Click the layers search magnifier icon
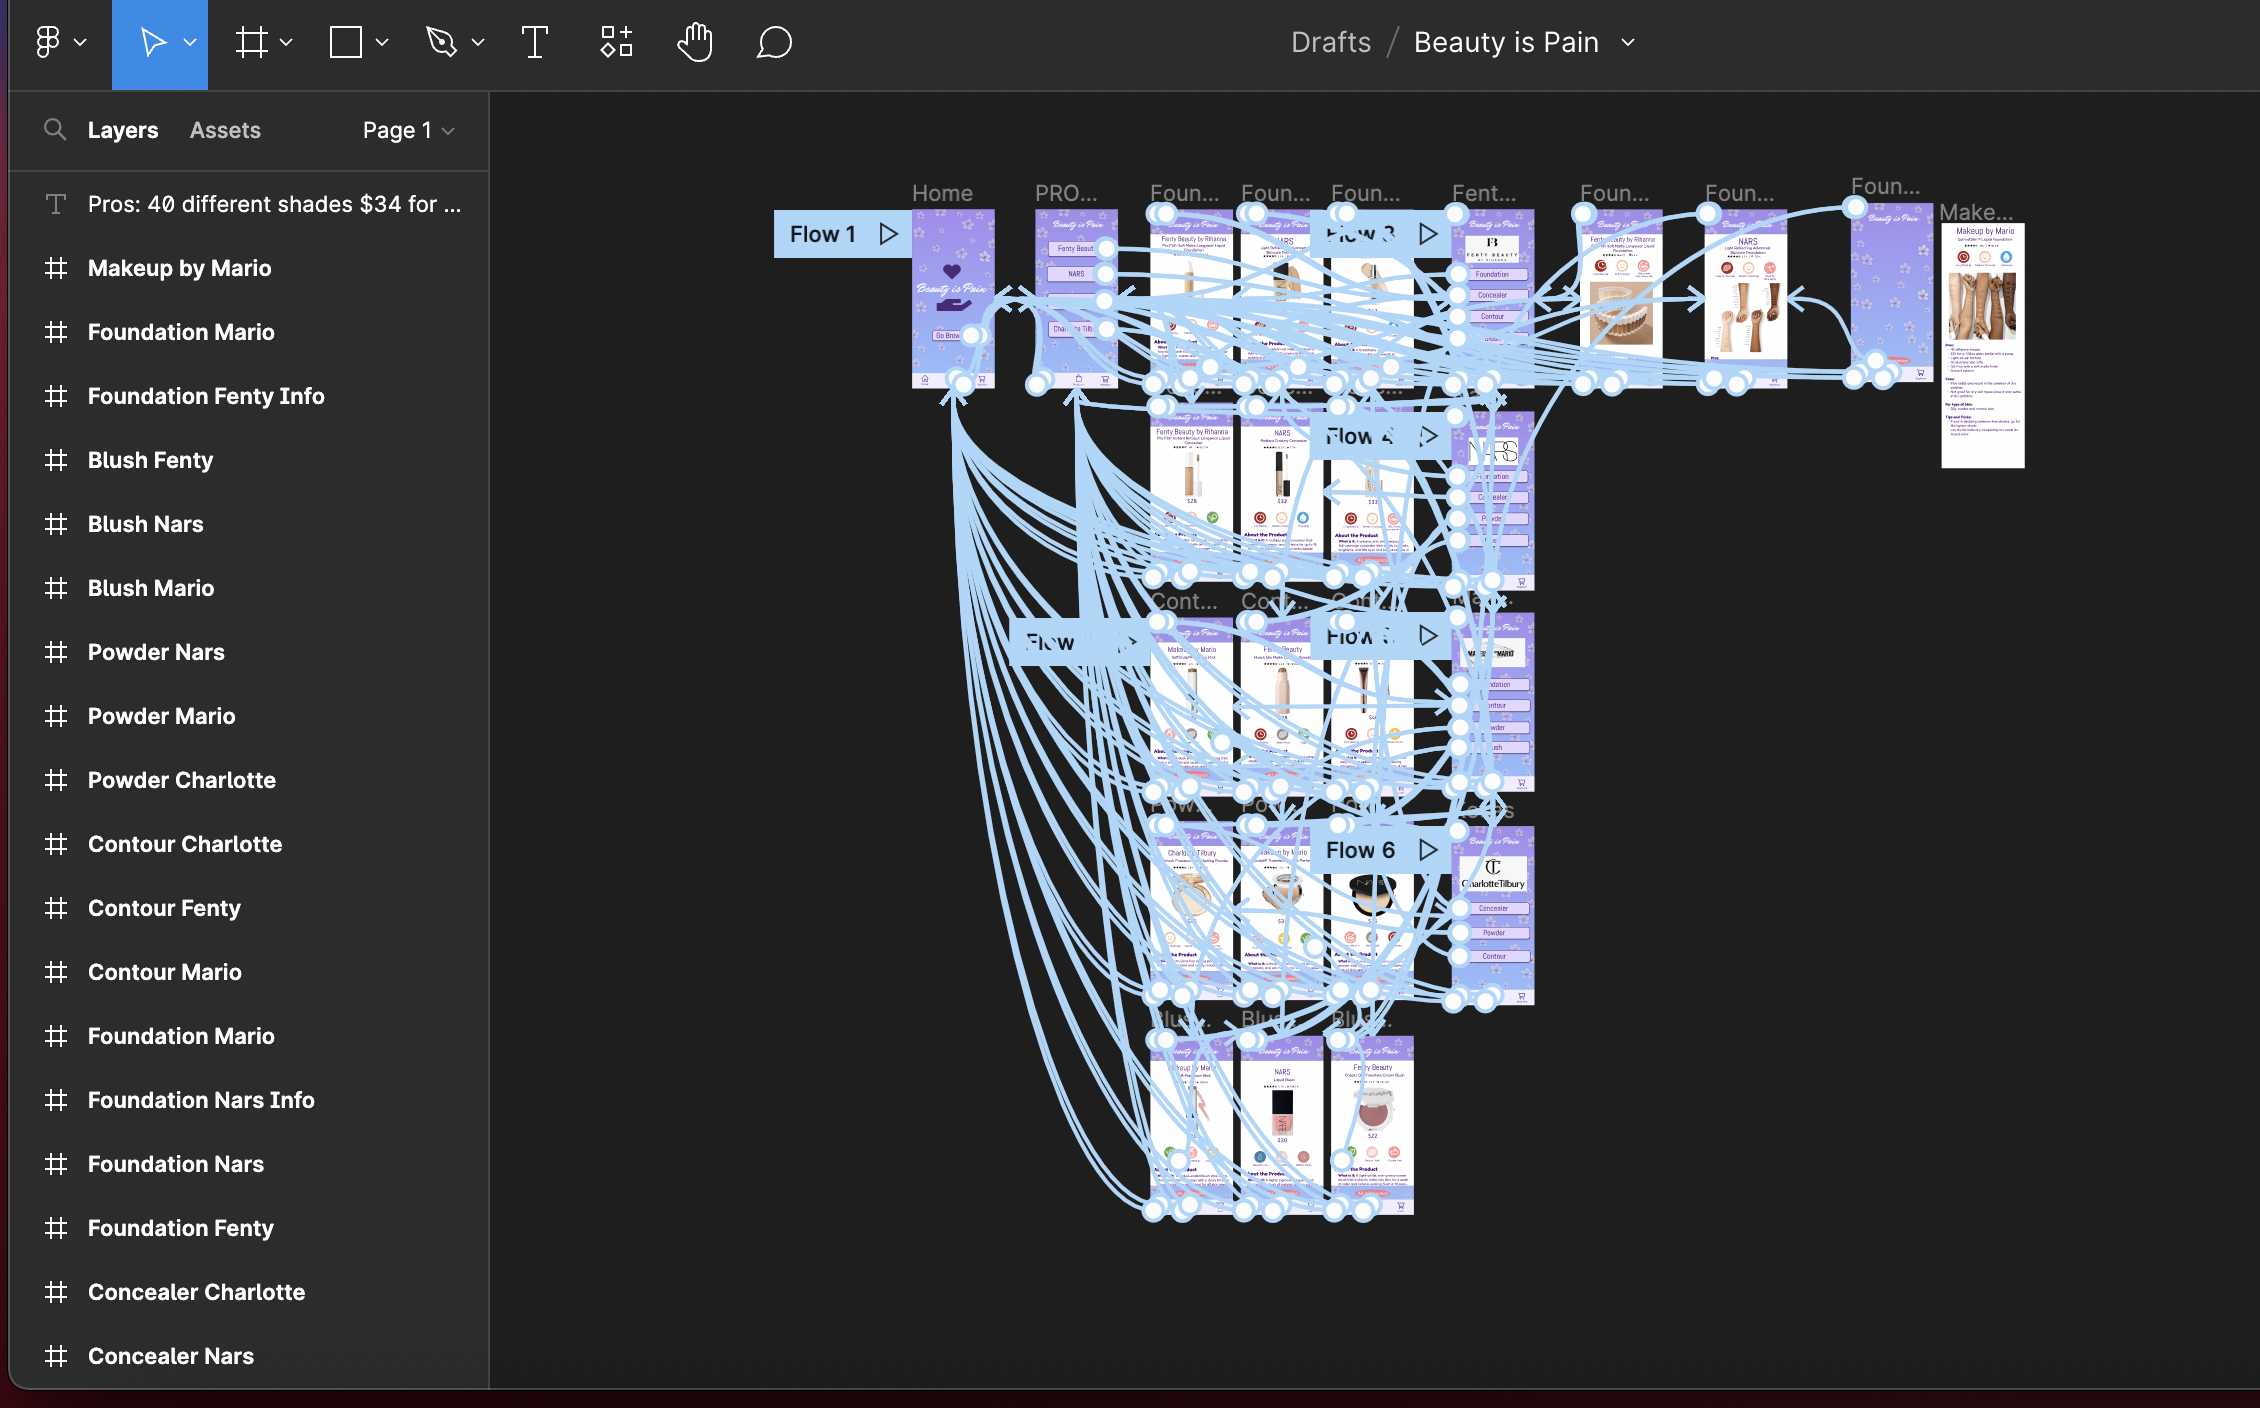 point(55,130)
